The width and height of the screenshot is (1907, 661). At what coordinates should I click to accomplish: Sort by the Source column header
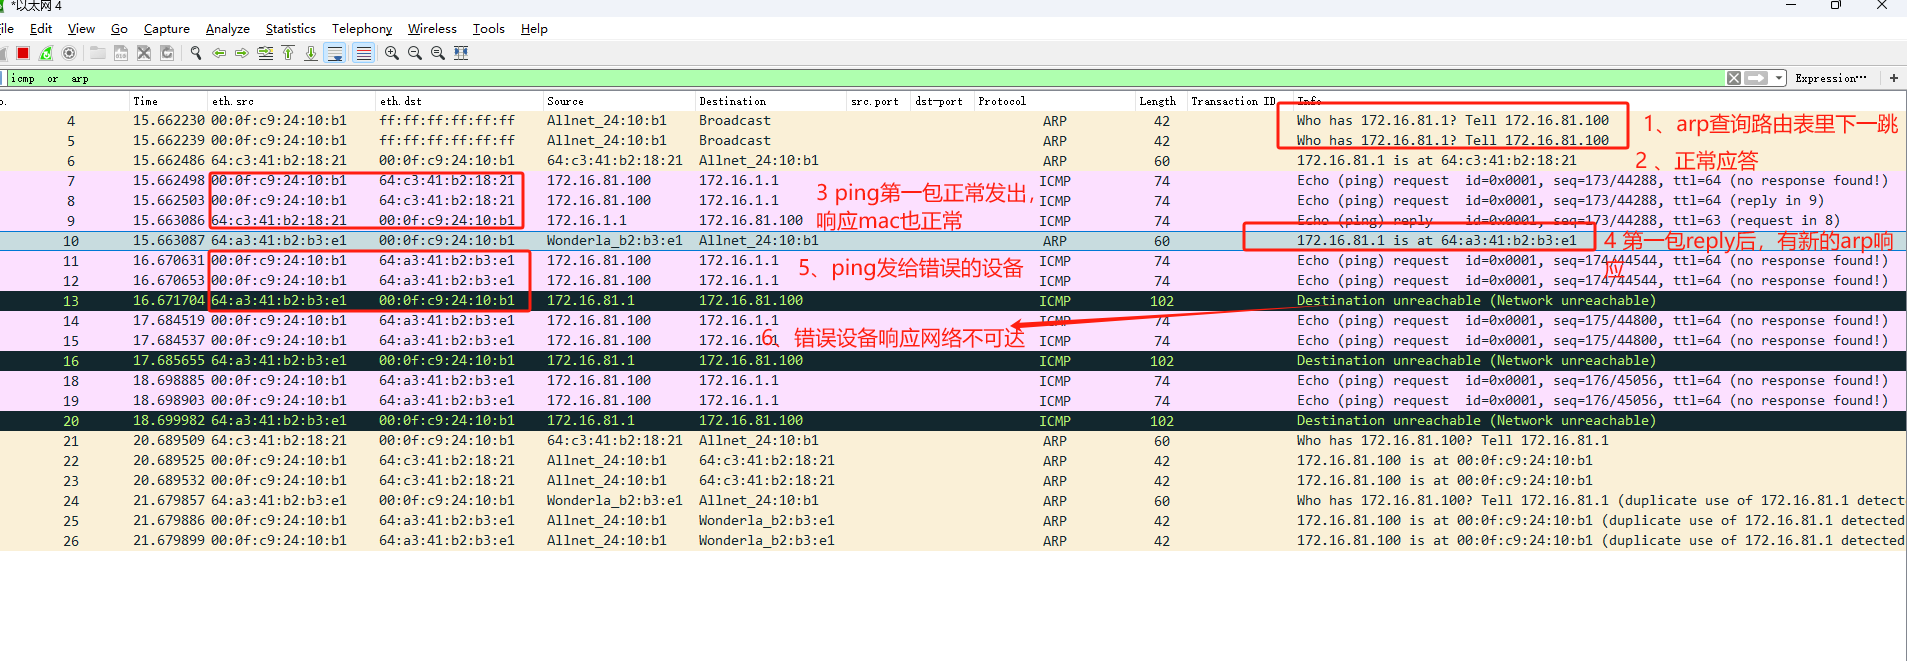(x=619, y=101)
